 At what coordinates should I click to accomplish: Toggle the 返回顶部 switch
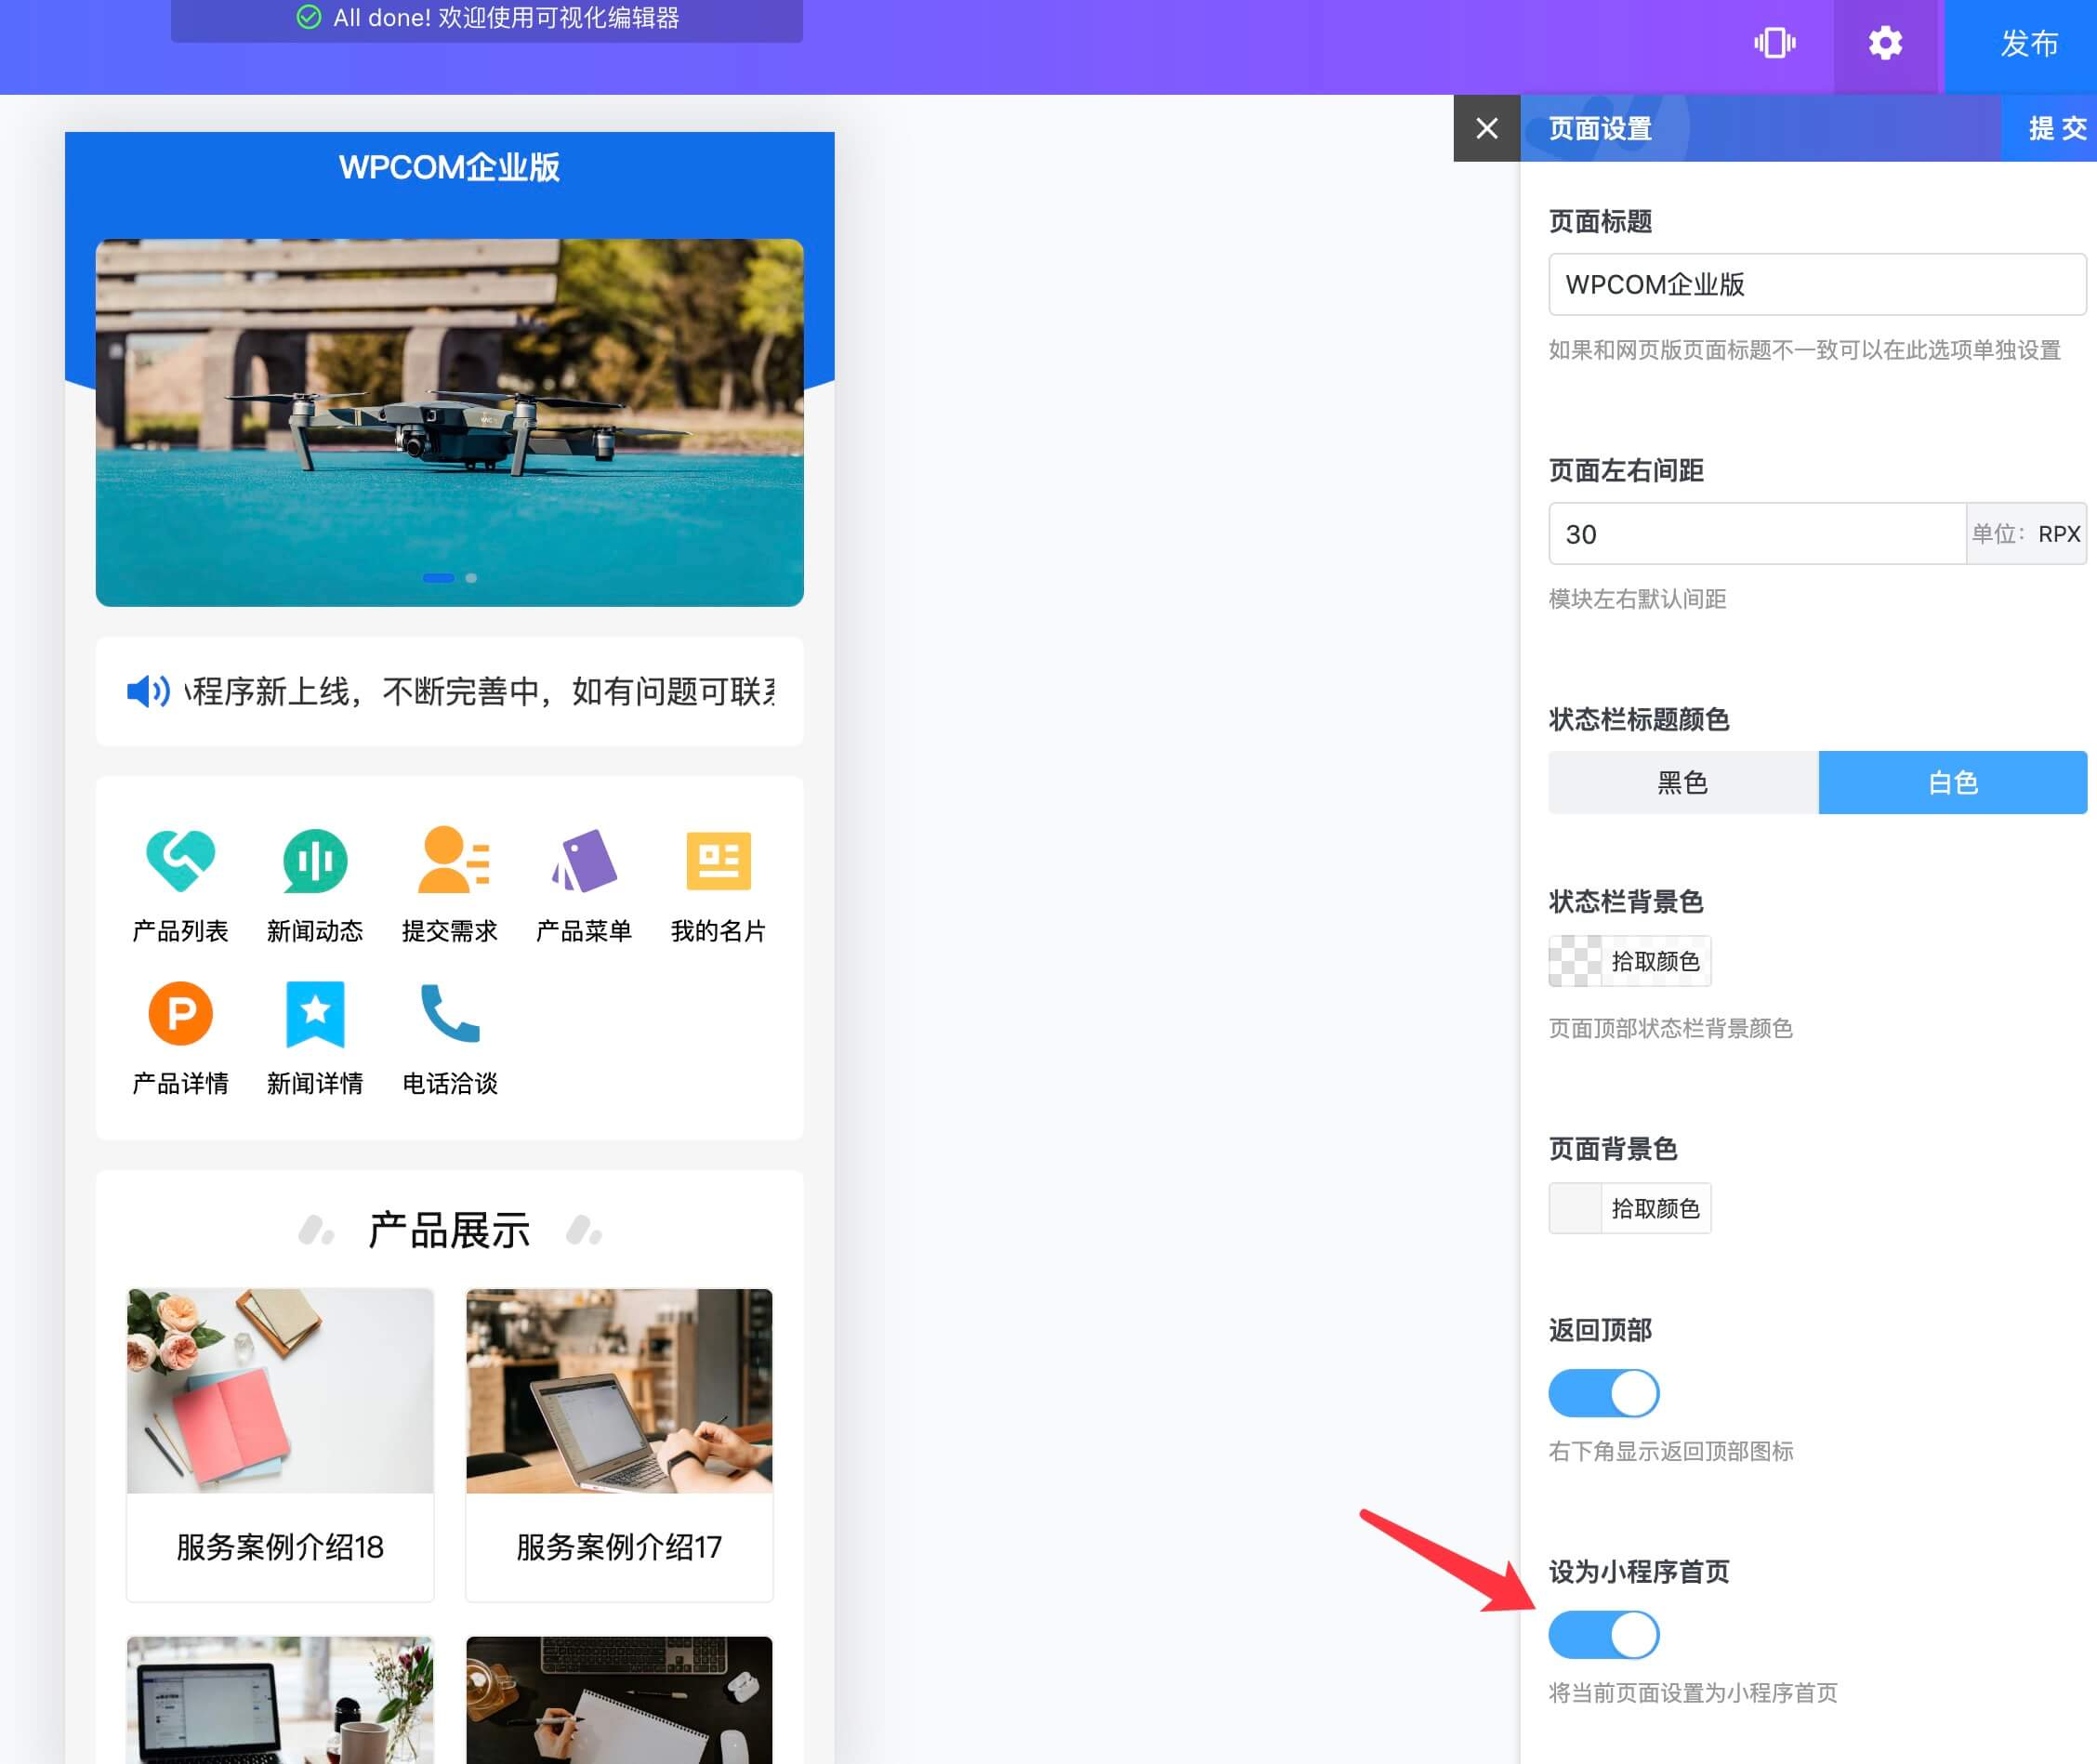tap(1603, 1393)
